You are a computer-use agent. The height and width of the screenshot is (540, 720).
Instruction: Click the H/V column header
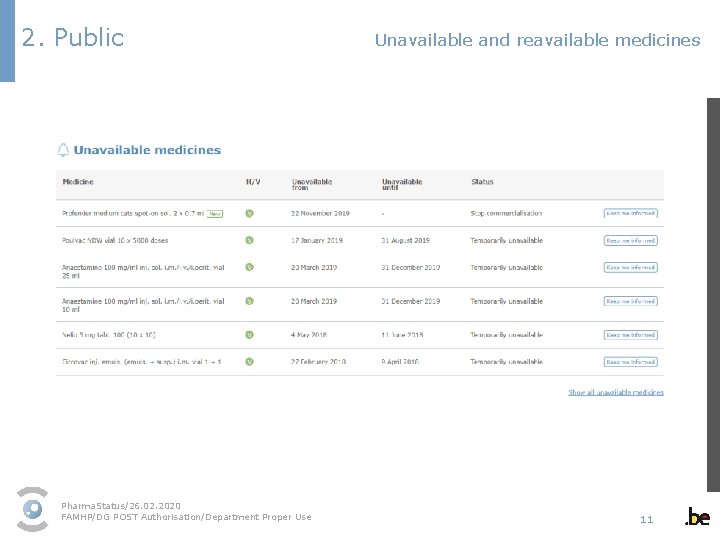253,182
